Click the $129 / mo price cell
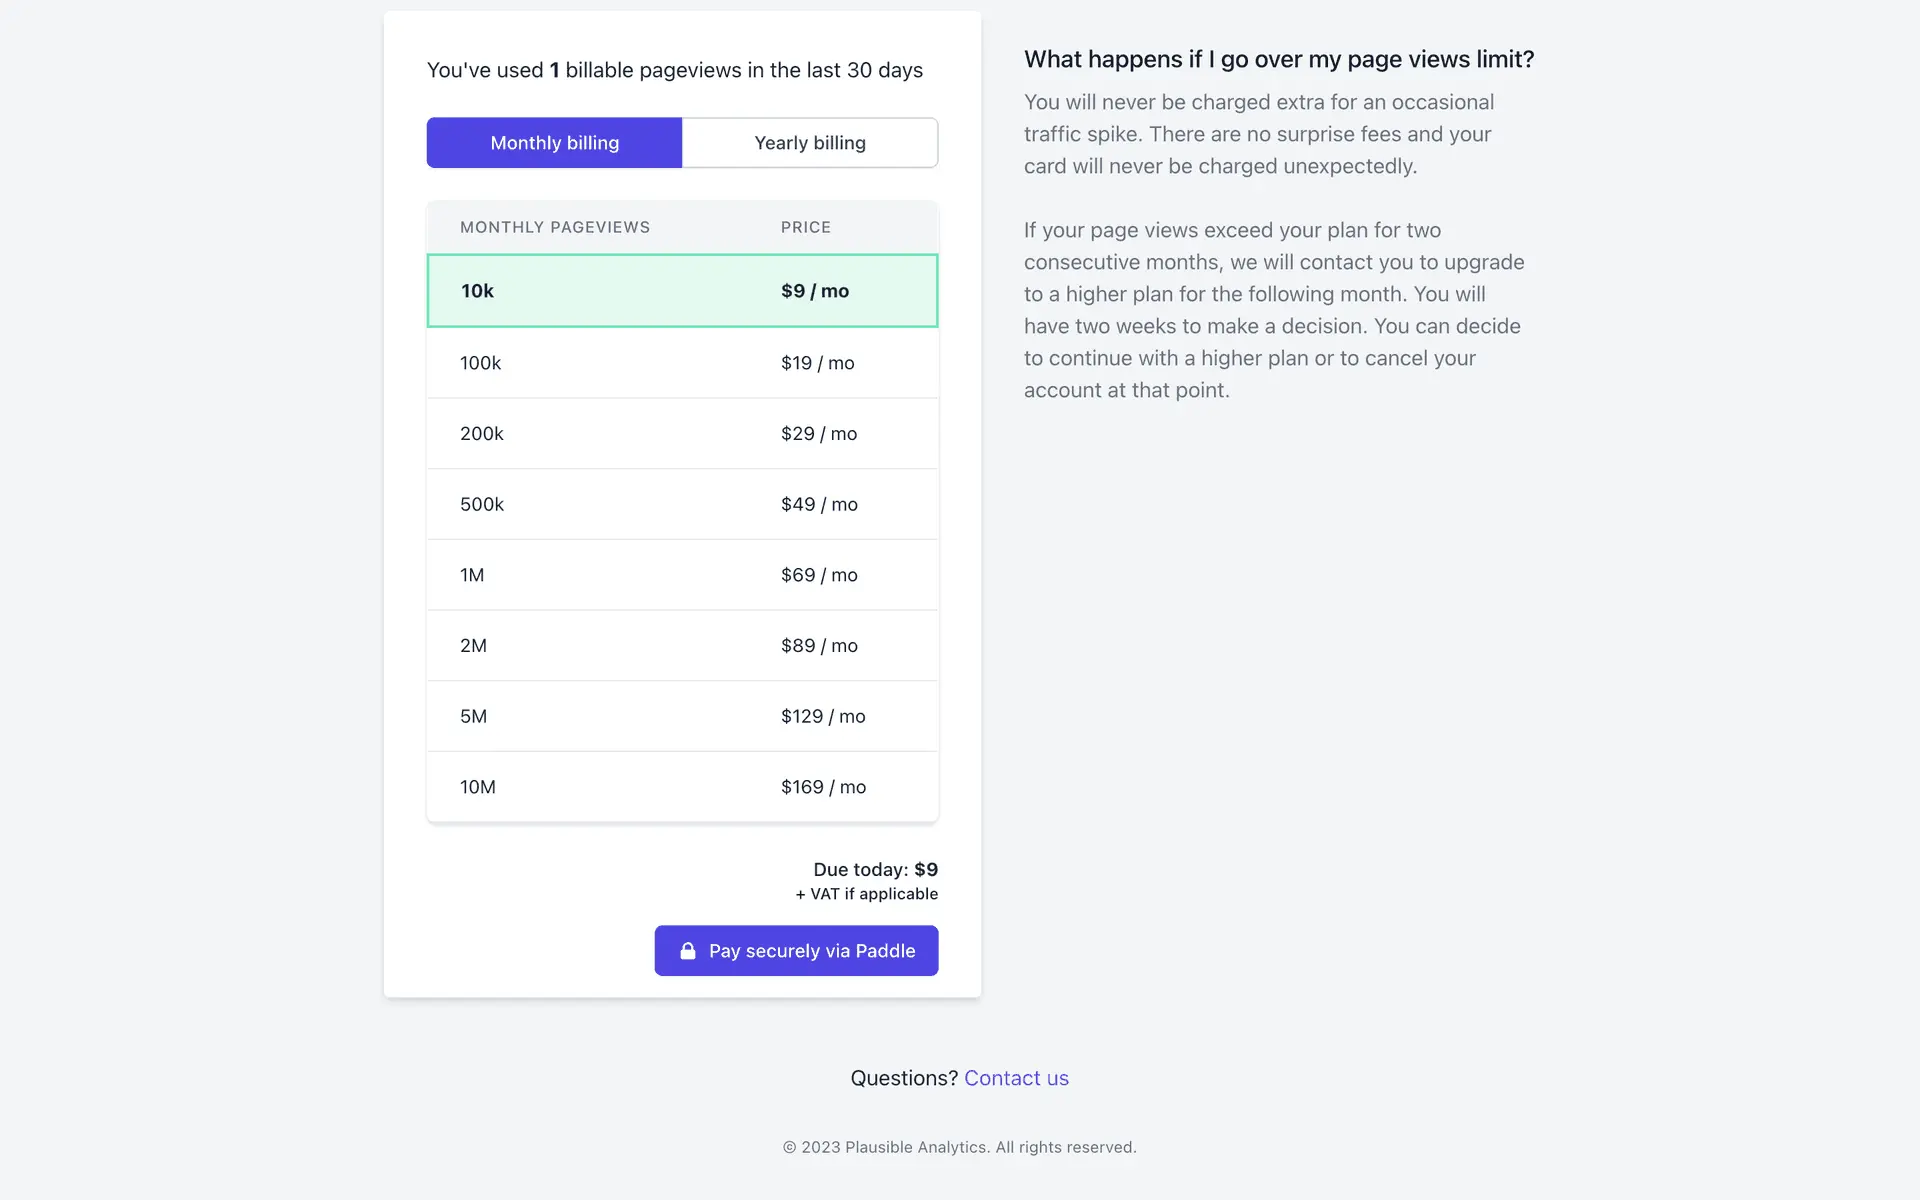The width and height of the screenshot is (1920, 1200). [823, 717]
